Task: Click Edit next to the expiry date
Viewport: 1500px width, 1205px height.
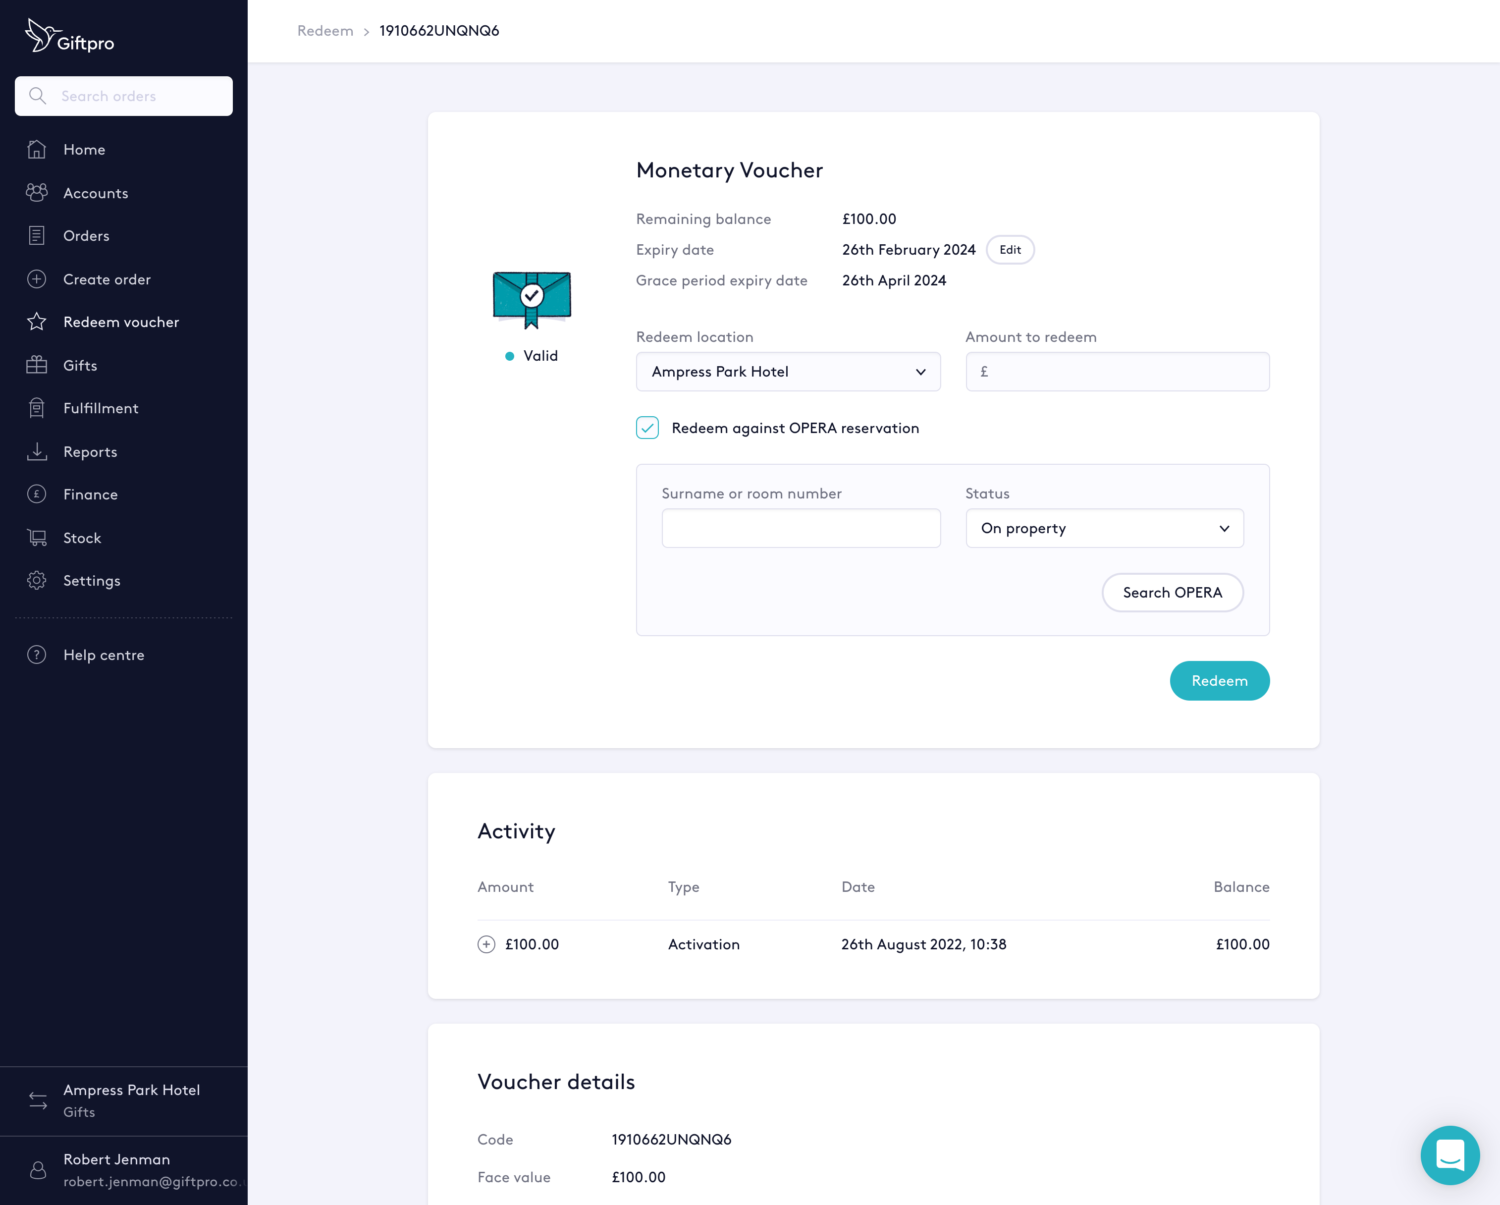Action: [1010, 250]
